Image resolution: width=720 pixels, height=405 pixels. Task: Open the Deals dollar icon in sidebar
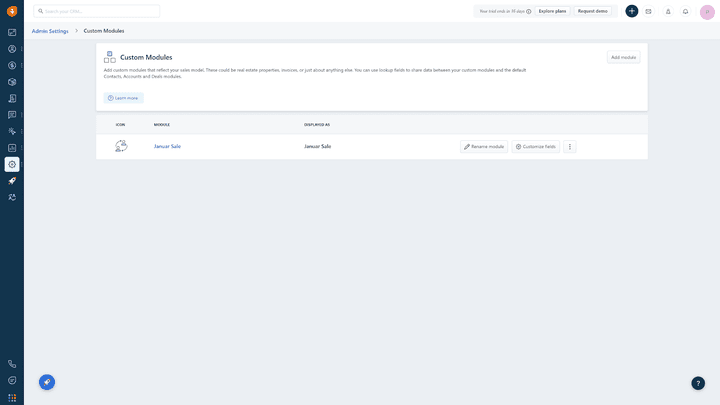(12, 65)
